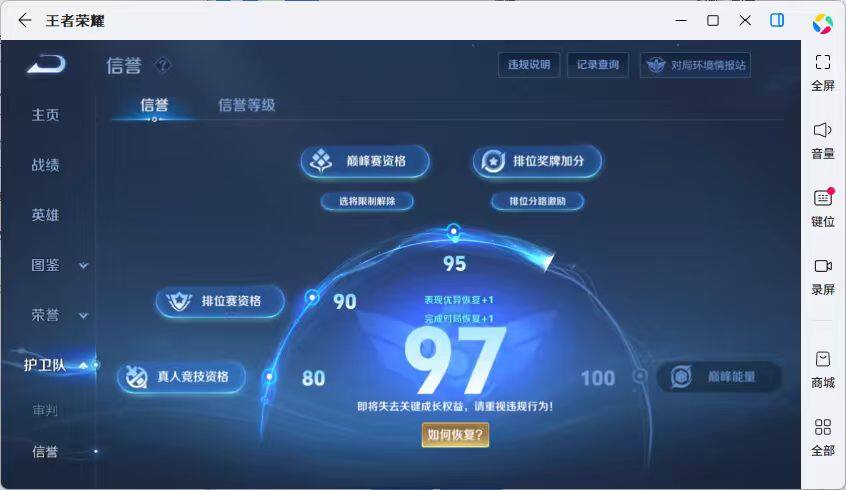Click the 全屏 fullscreen icon
Viewport: 846px width, 490px height.
(823, 62)
